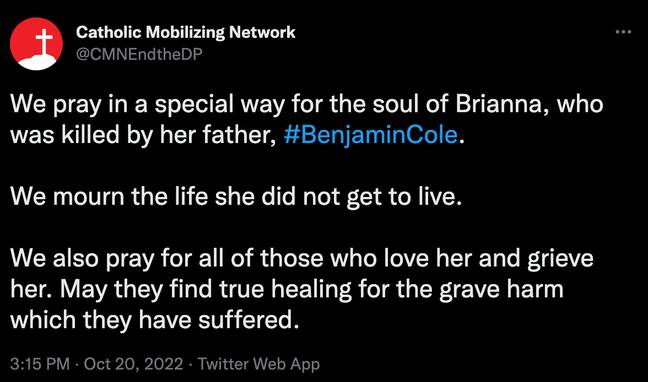
Task: Click the white hill shape in the avatar
Action: pyautogui.click(x=38, y=62)
